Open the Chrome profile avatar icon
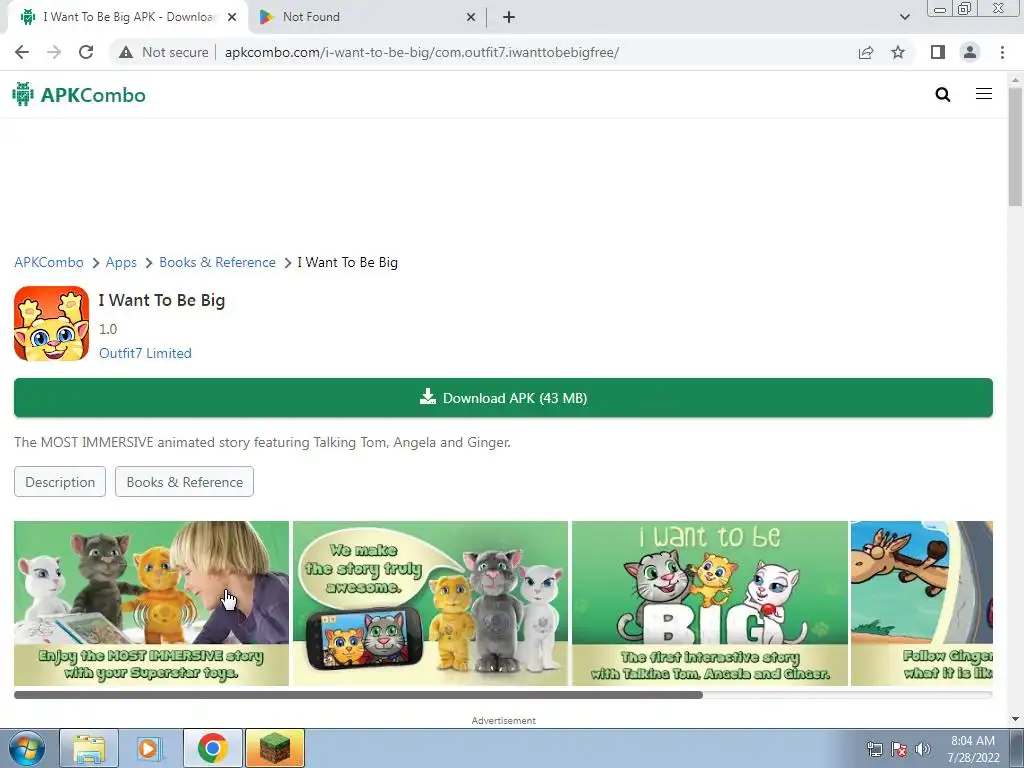The image size is (1024, 768). [x=970, y=52]
